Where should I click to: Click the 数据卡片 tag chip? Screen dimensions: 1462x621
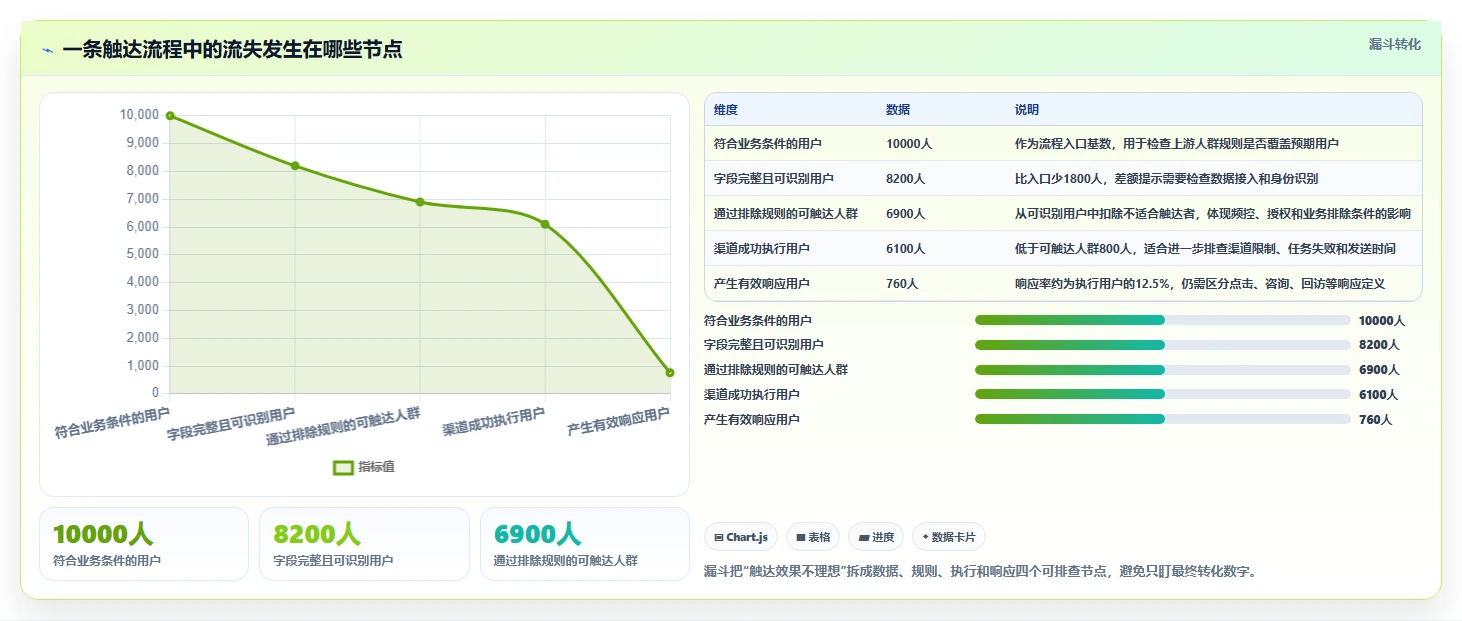(x=949, y=537)
